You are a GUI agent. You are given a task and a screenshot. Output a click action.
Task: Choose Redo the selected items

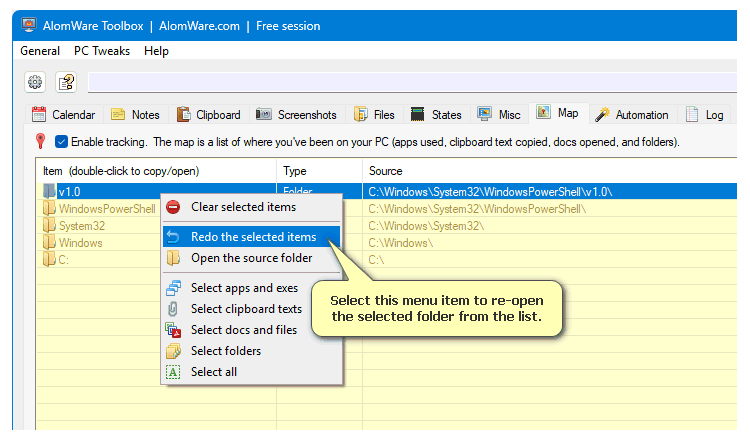click(x=253, y=237)
